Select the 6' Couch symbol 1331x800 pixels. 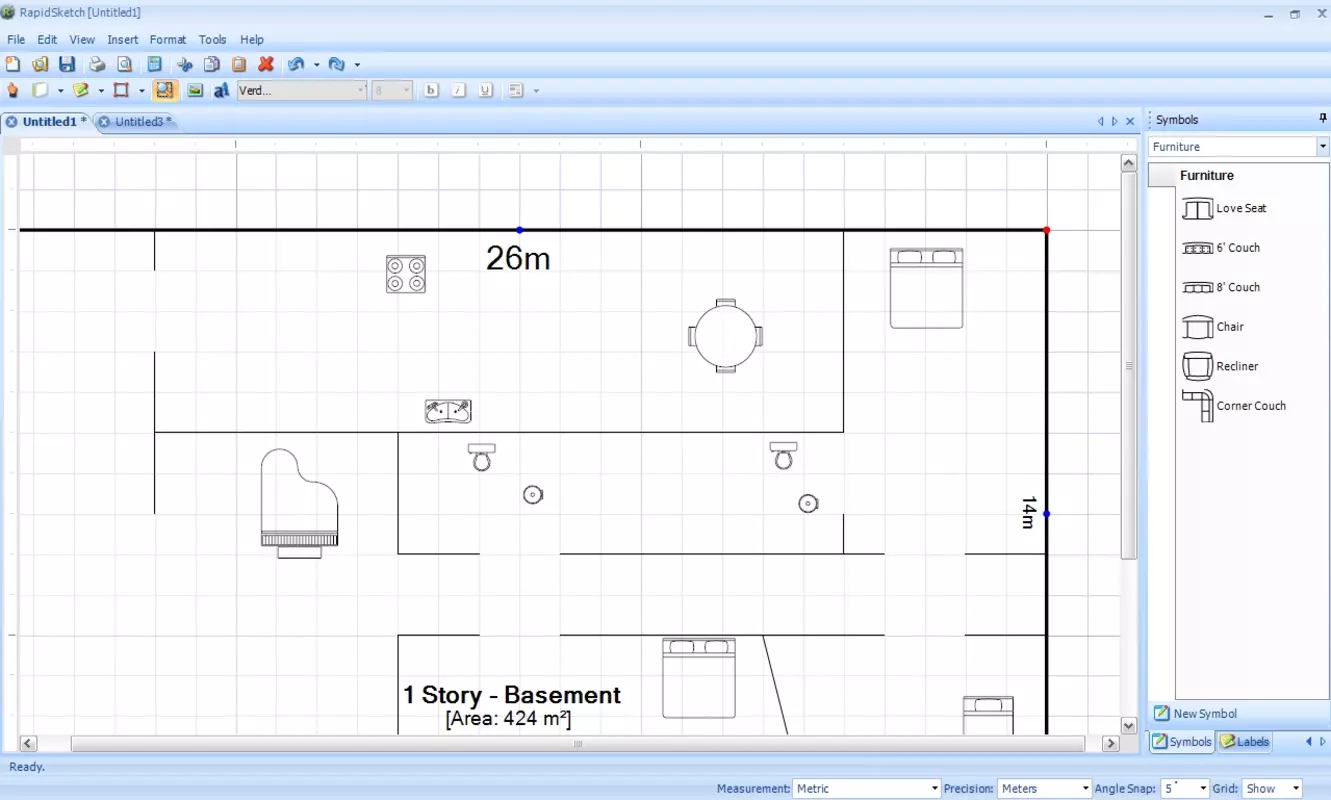(1221, 247)
